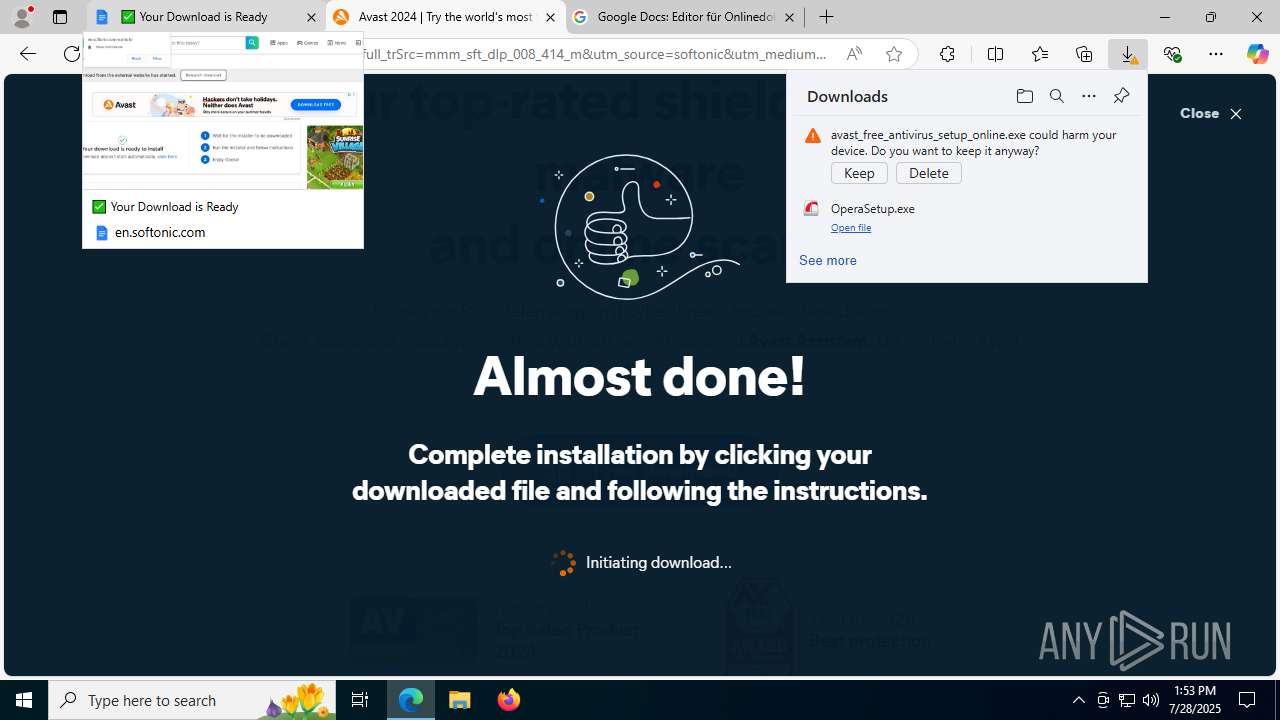Open File Explorer from the taskbar
1280x720 pixels.
pos(460,700)
